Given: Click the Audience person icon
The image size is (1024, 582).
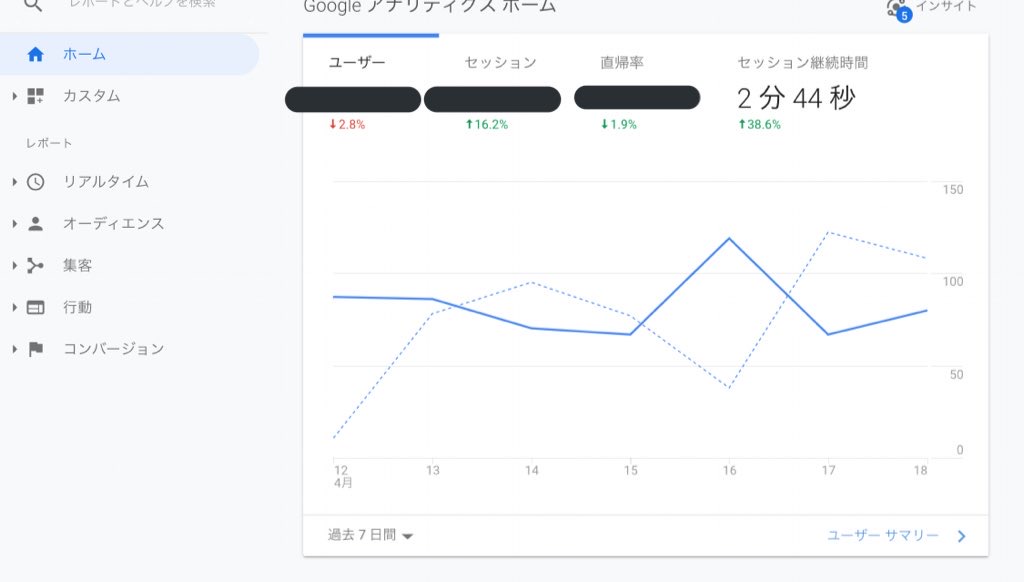Looking at the screenshot, I should [35, 223].
